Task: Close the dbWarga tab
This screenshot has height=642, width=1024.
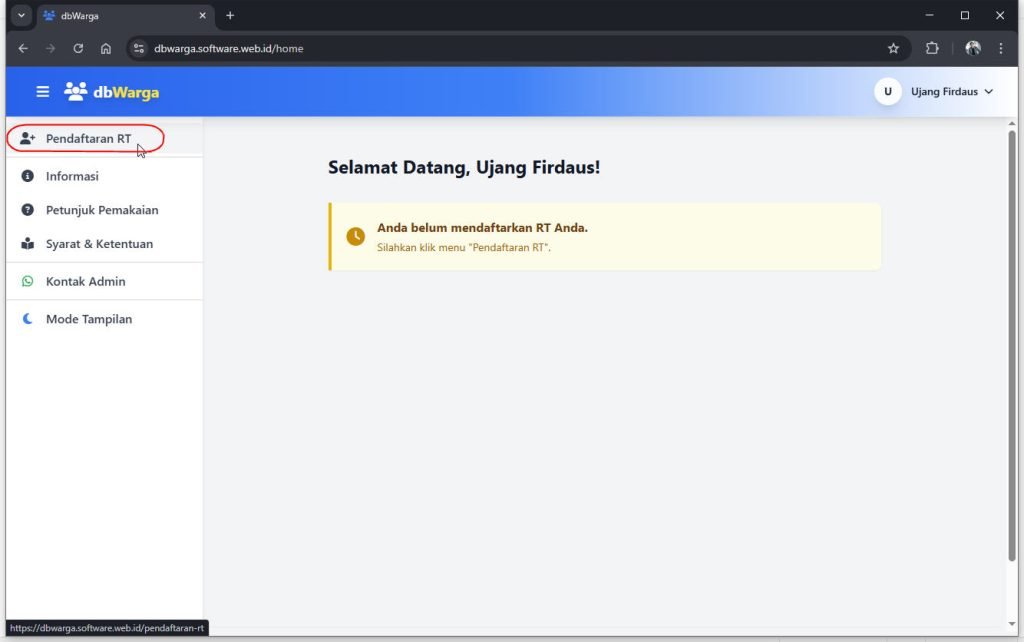Action: click(202, 16)
